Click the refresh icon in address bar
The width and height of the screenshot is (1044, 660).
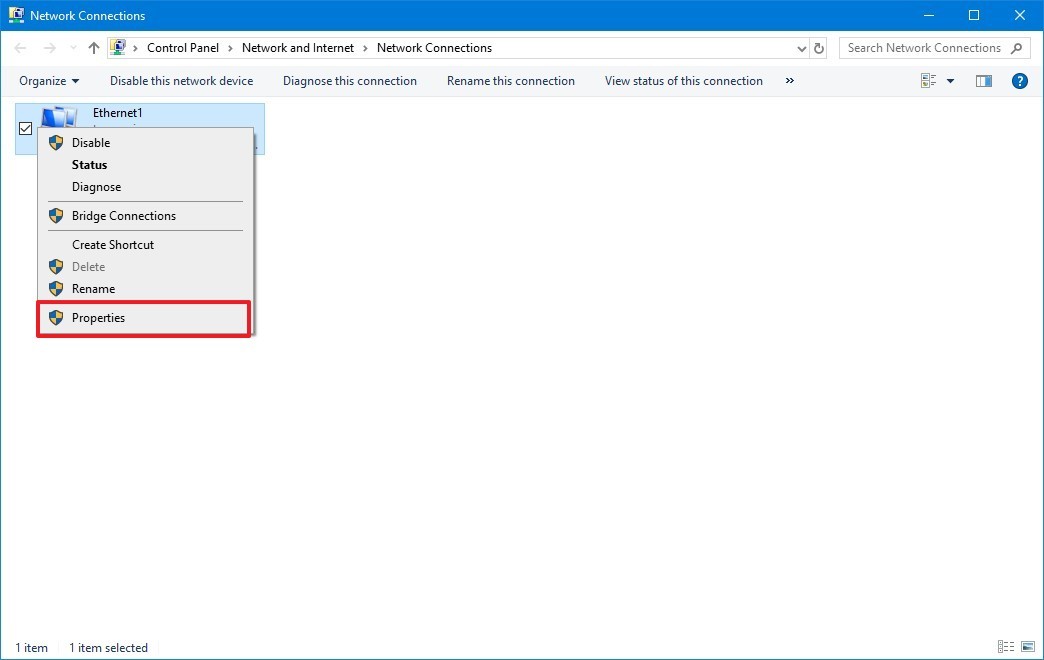pos(818,47)
